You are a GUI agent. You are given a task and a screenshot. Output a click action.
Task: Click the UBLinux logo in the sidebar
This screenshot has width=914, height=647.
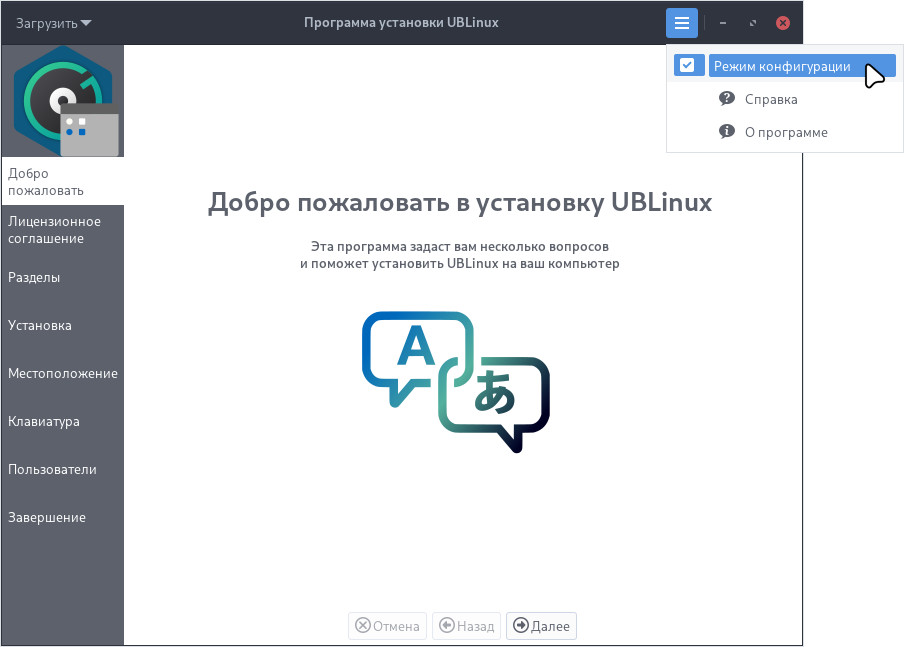click(x=62, y=99)
